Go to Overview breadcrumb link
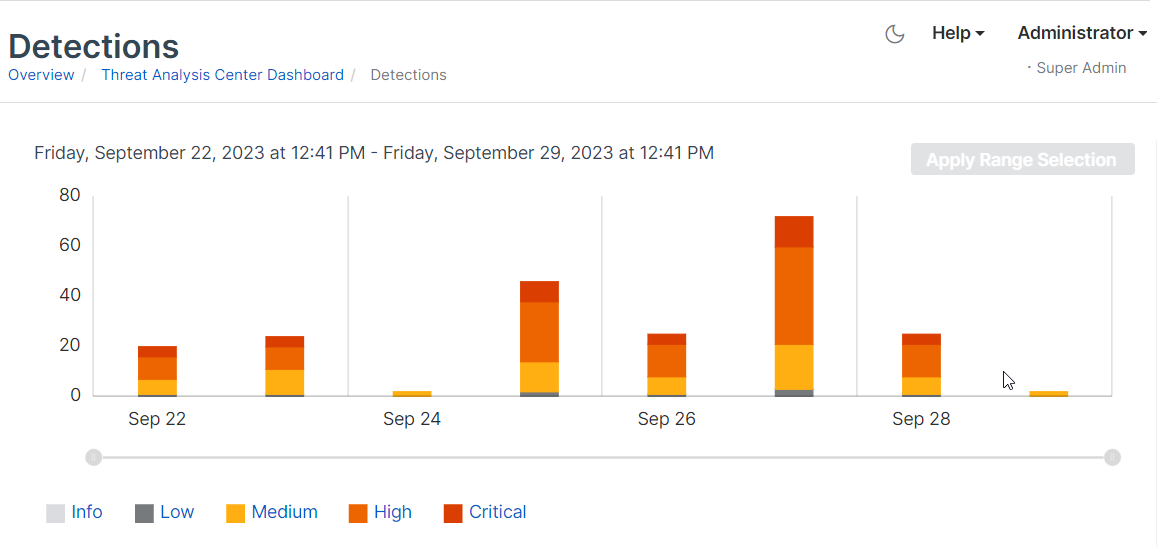Image resolution: width=1157 pixels, height=547 pixels. [41, 75]
